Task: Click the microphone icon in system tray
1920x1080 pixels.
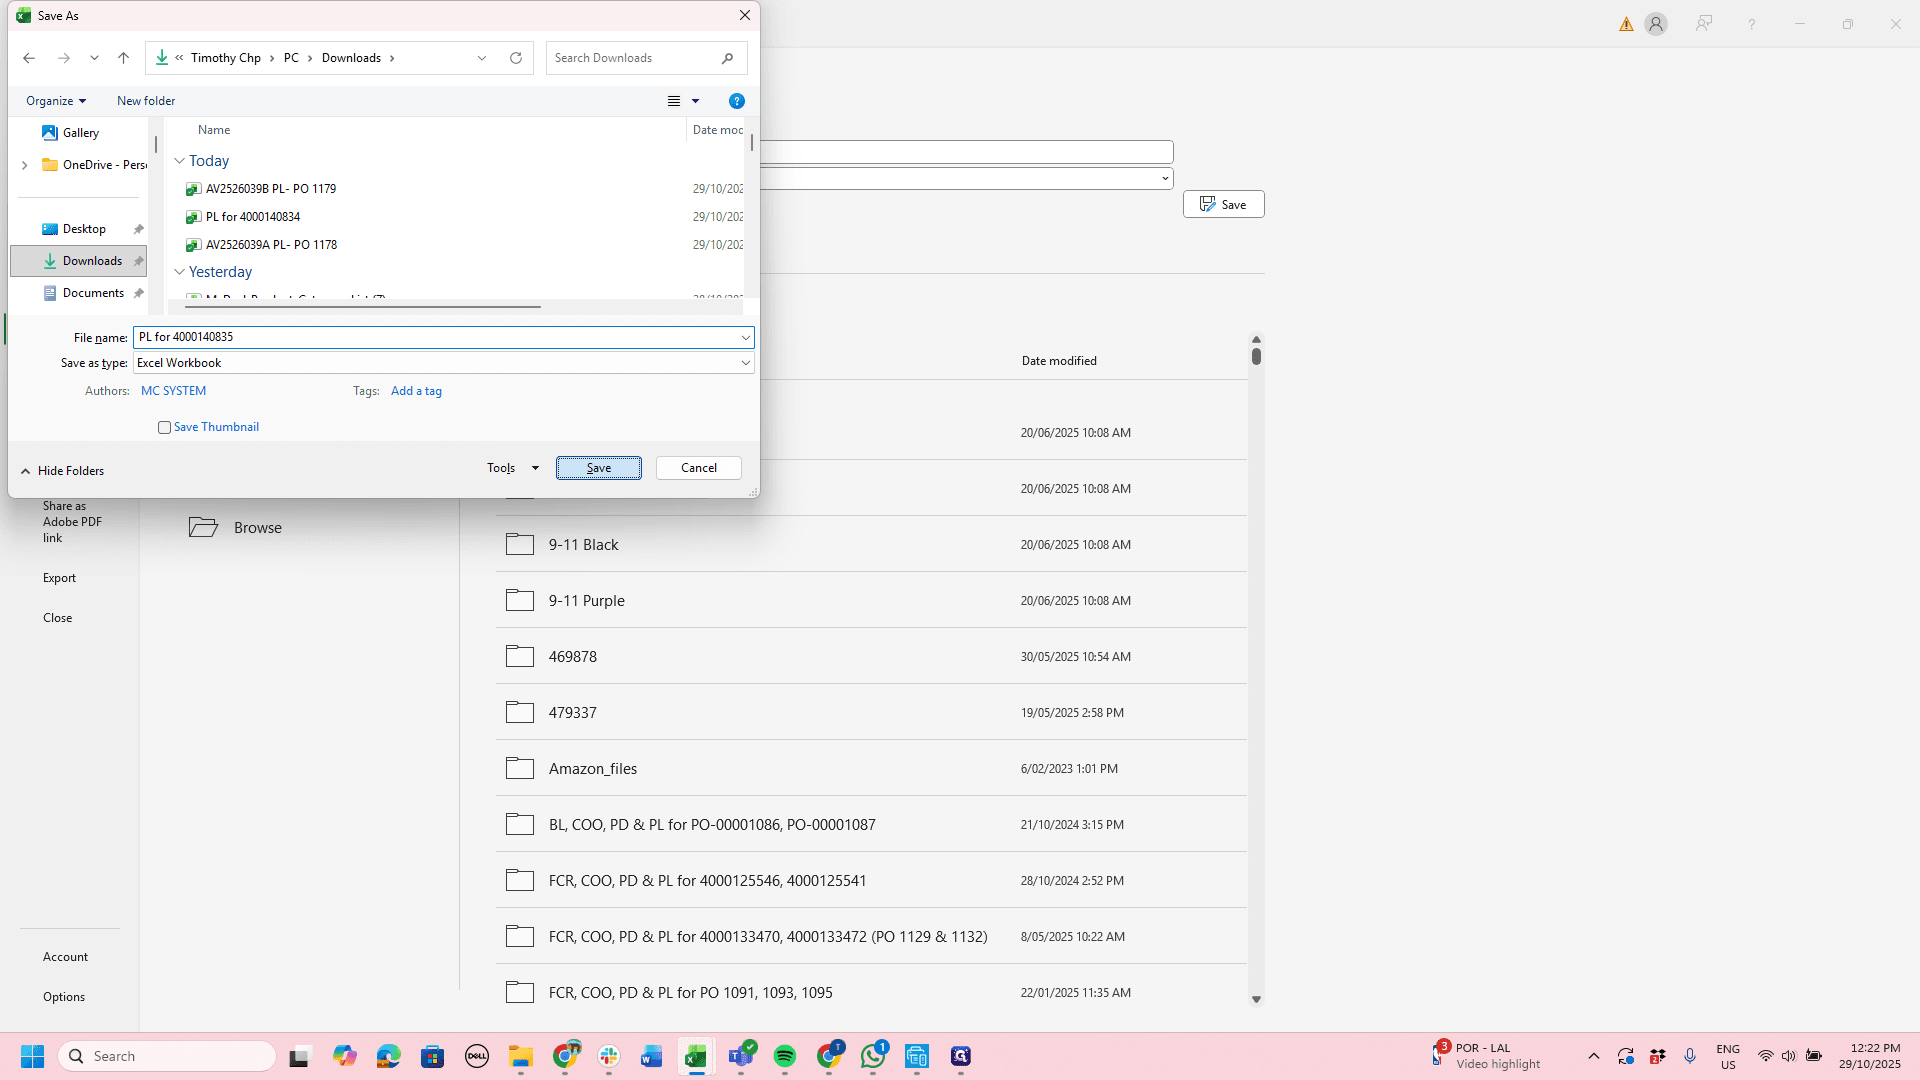Action: [1690, 1056]
